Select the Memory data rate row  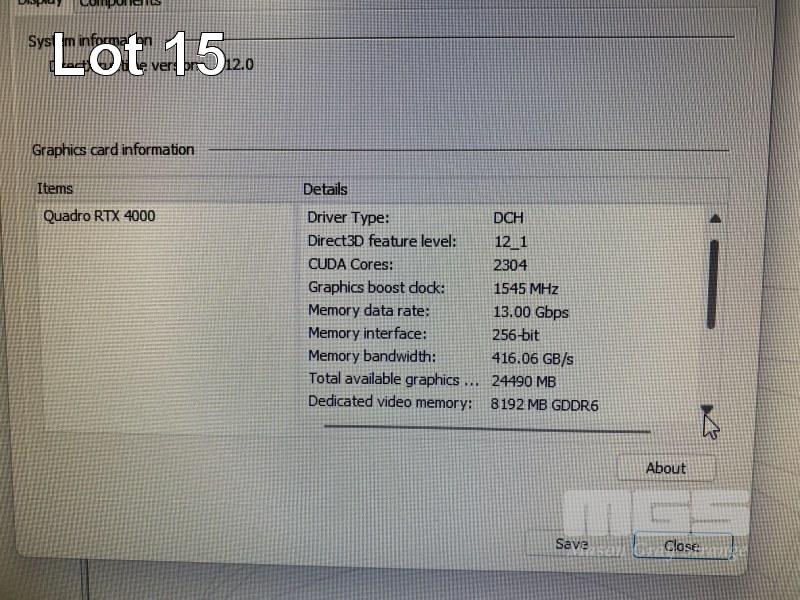click(367, 311)
